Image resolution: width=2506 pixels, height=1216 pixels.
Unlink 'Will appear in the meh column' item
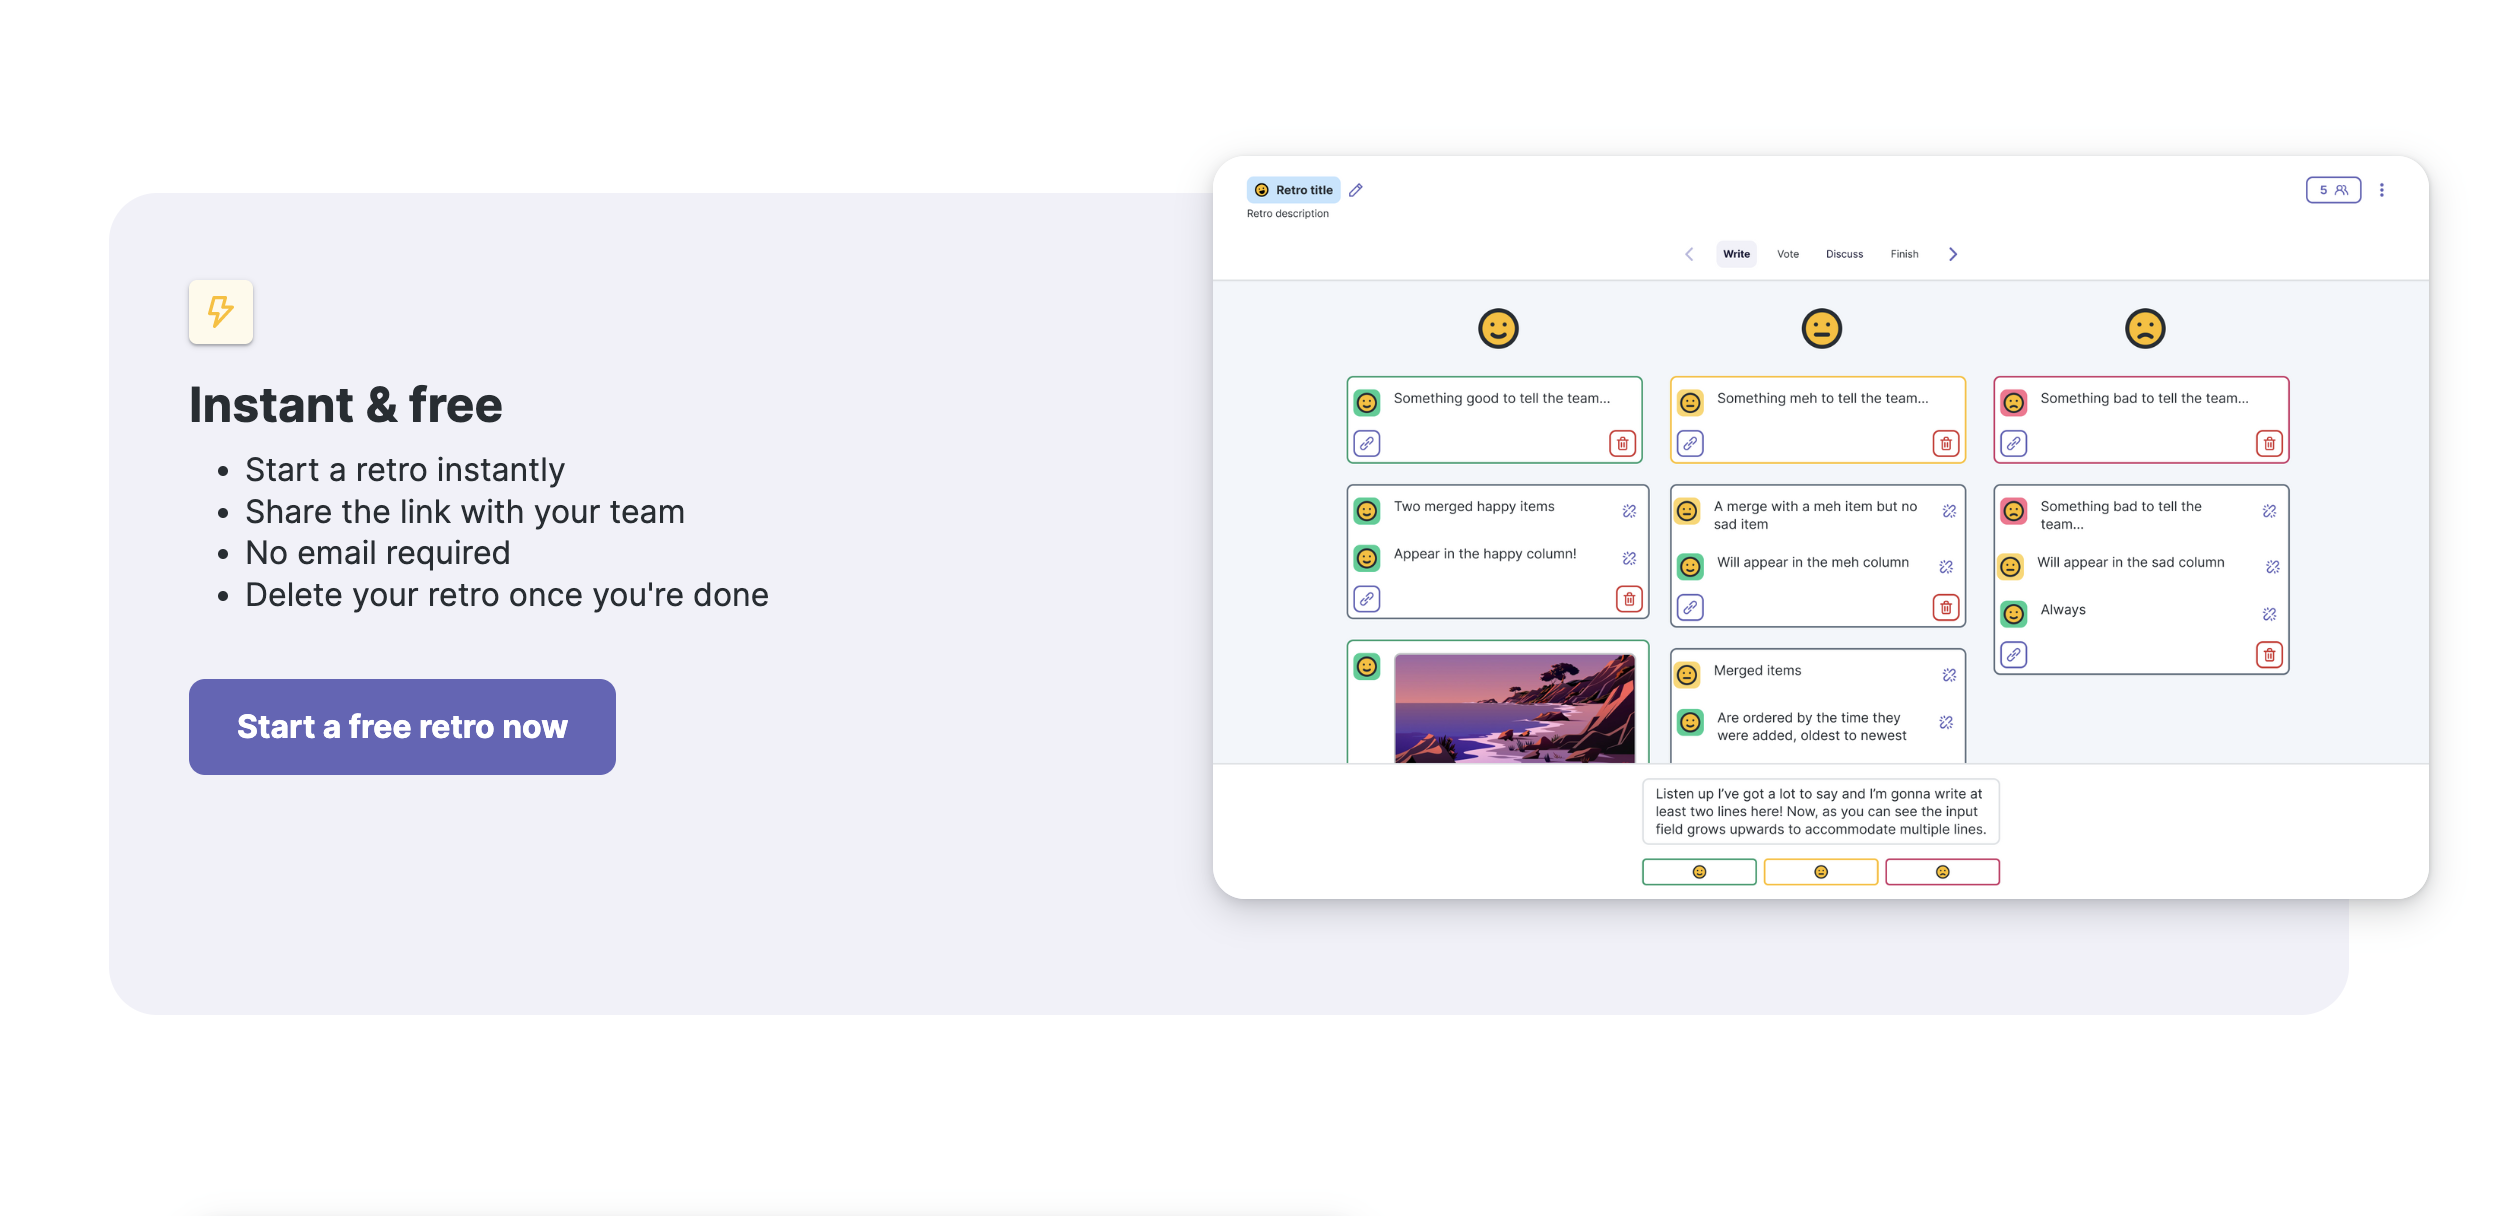click(x=1947, y=566)
